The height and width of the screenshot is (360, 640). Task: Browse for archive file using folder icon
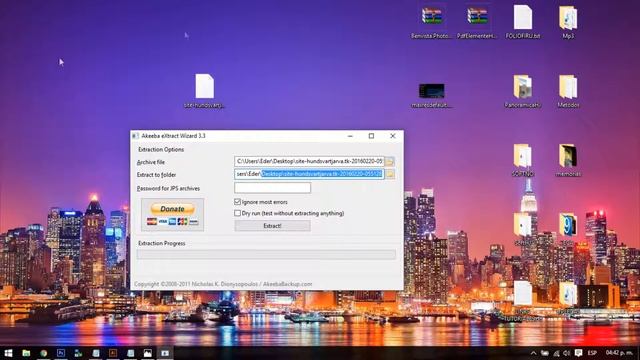coord(389,162)
